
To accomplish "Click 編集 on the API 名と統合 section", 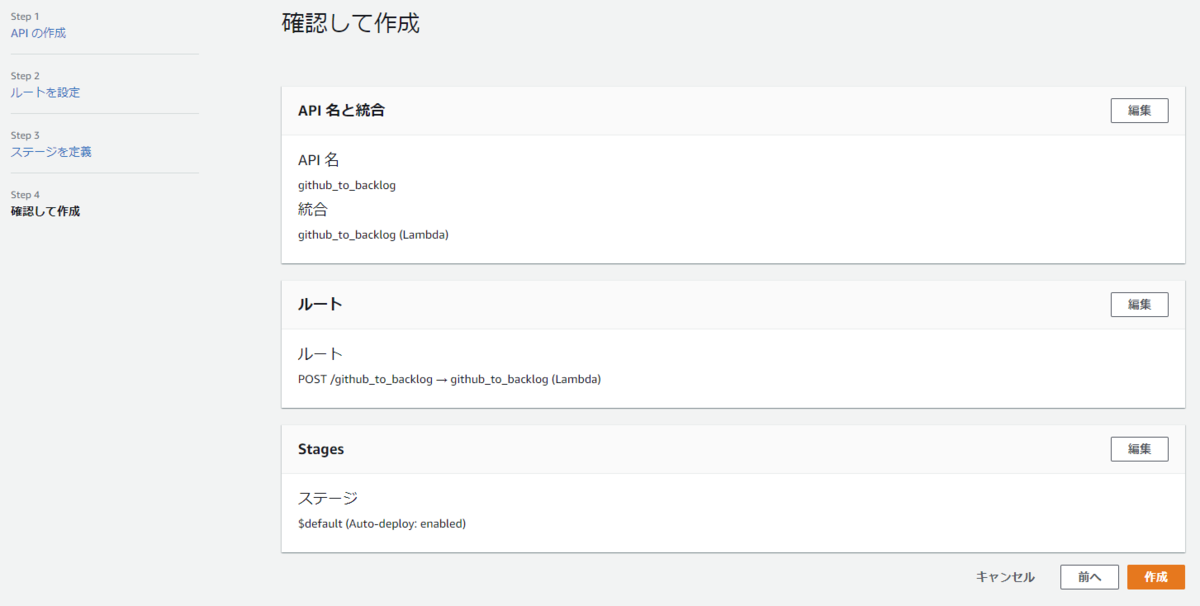I will coord(1139,110).
